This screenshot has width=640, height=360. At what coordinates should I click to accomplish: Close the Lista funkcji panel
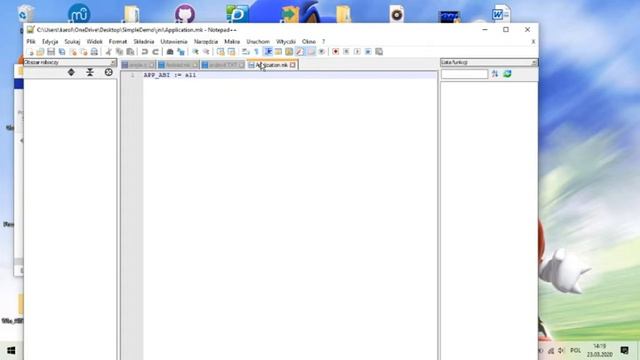tap(534, 62)
